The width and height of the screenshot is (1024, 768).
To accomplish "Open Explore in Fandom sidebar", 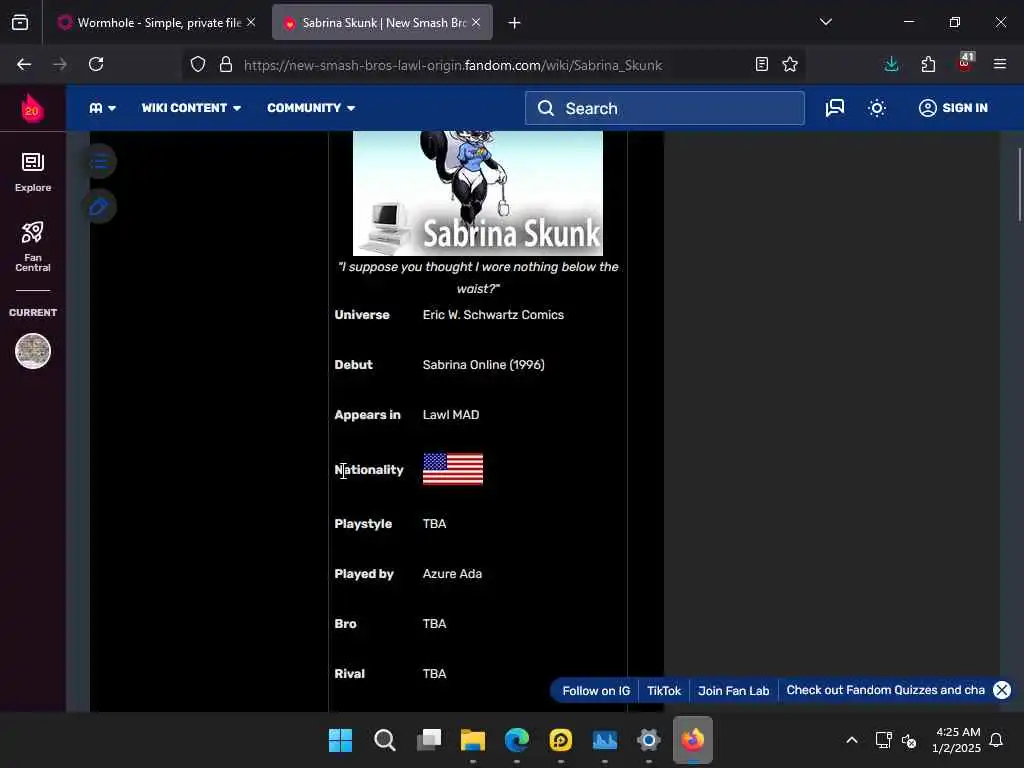I will click(33, 172).
